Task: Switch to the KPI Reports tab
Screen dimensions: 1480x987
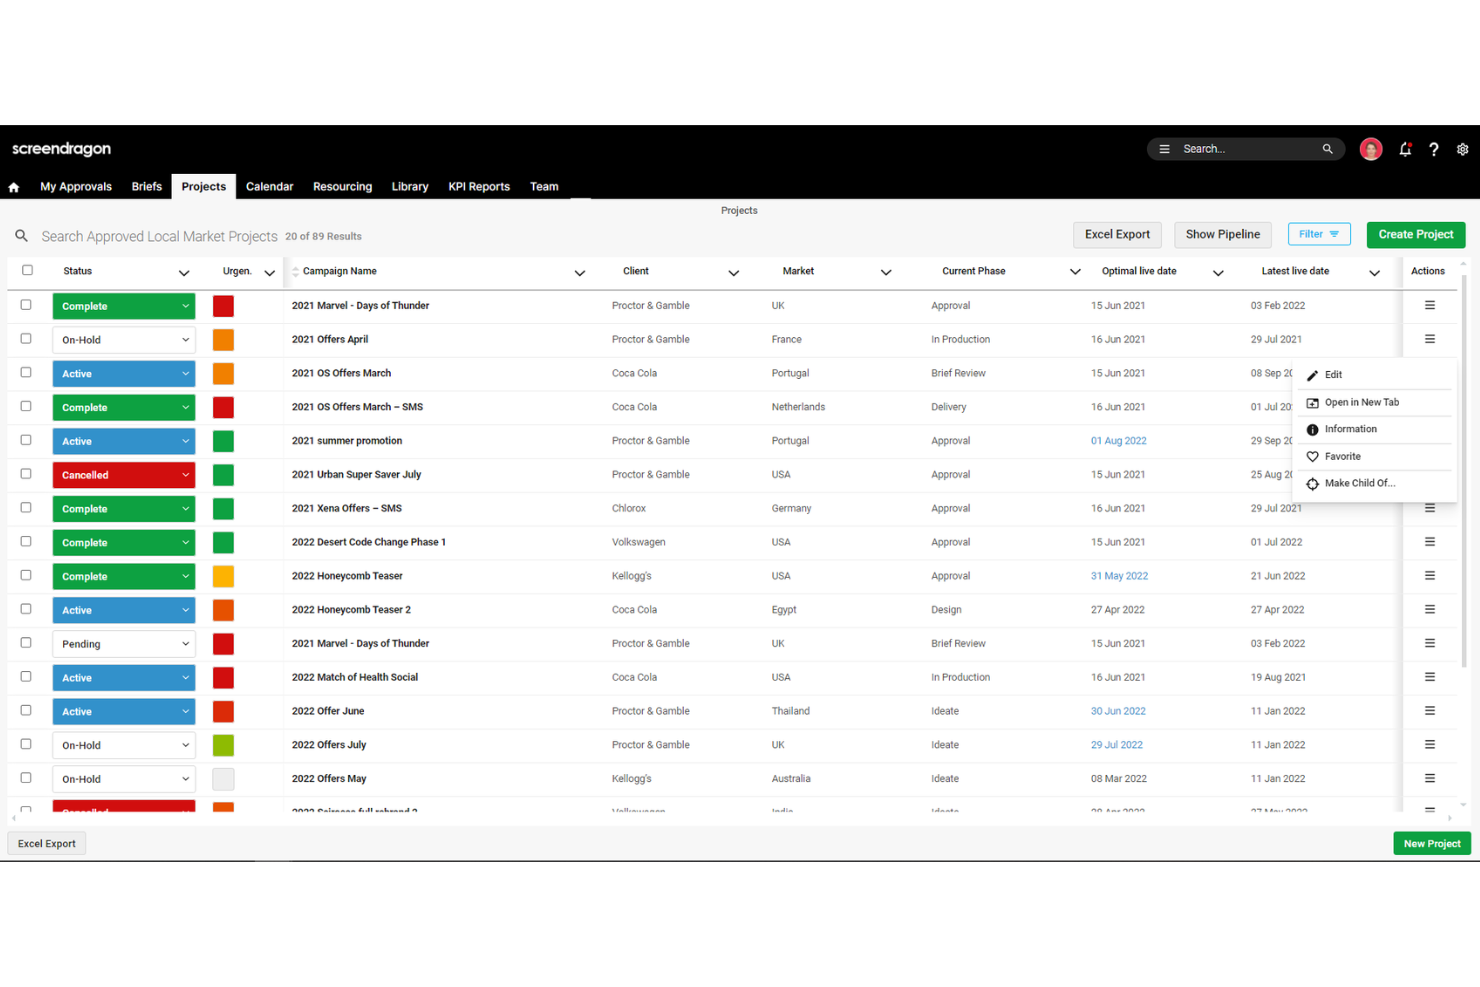Action: [x=478, y=186]
